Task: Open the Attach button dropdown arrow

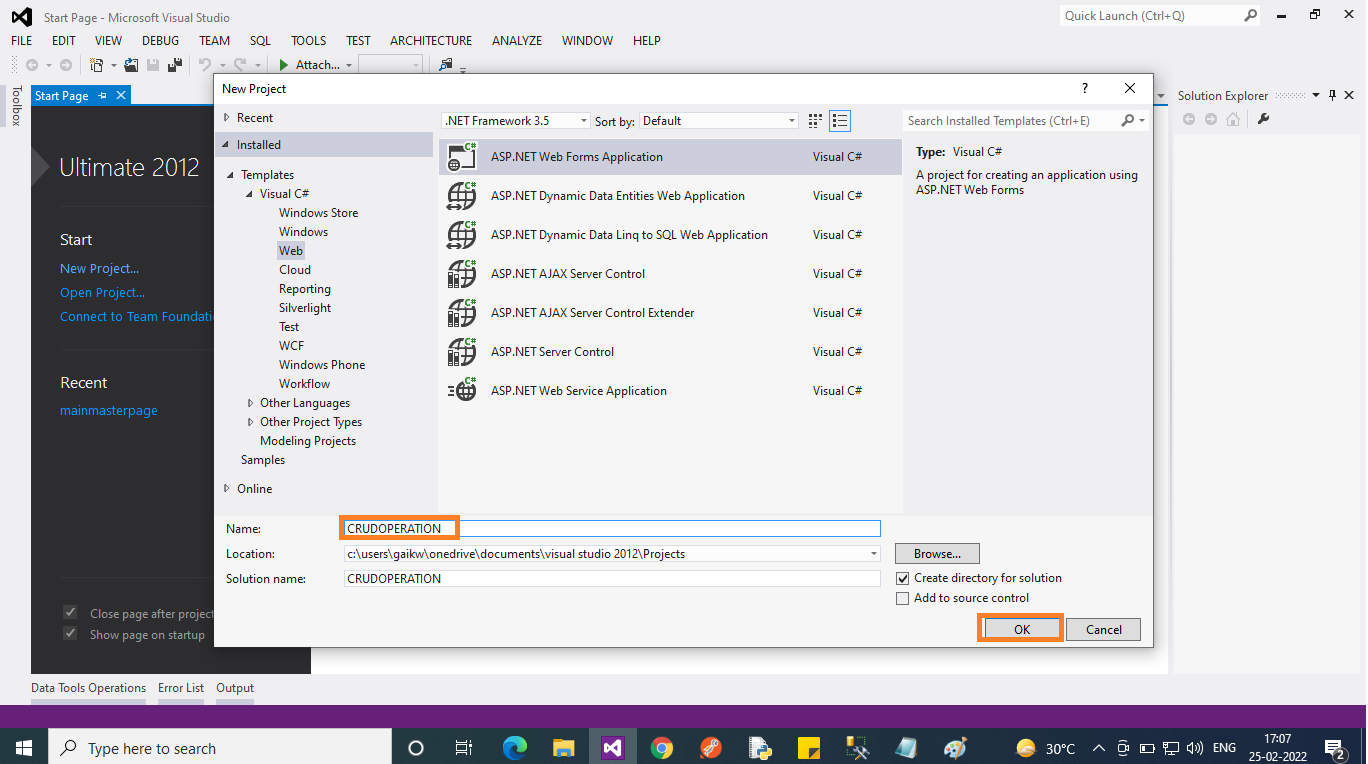Action: pos(349,65)
